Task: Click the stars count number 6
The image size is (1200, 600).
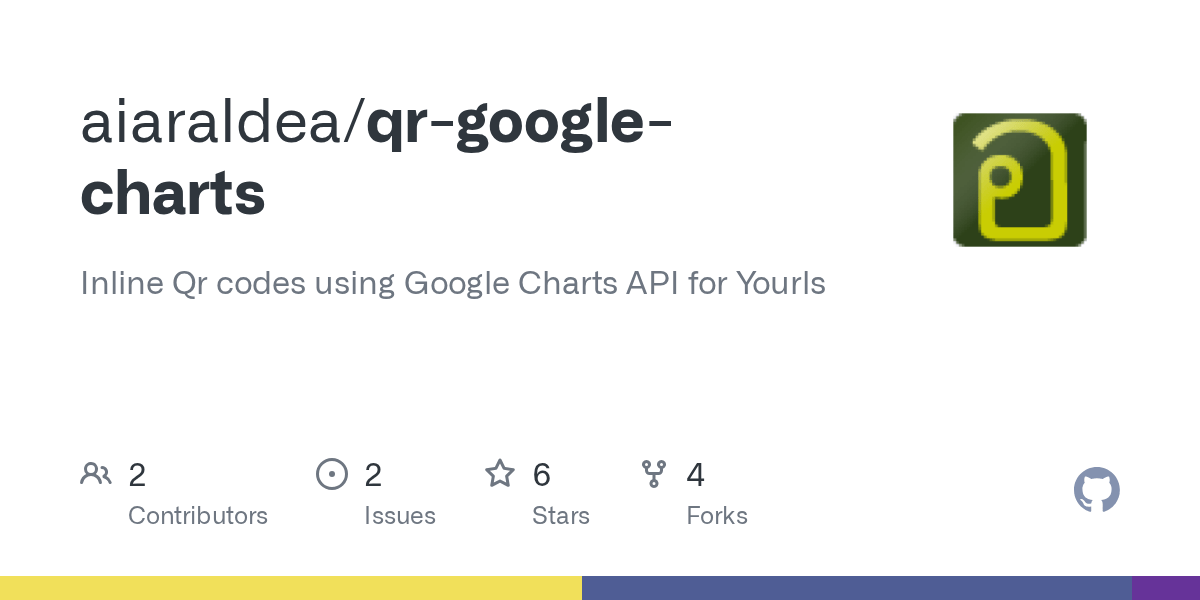Action: pyautogui.click(x=542, y=475)
